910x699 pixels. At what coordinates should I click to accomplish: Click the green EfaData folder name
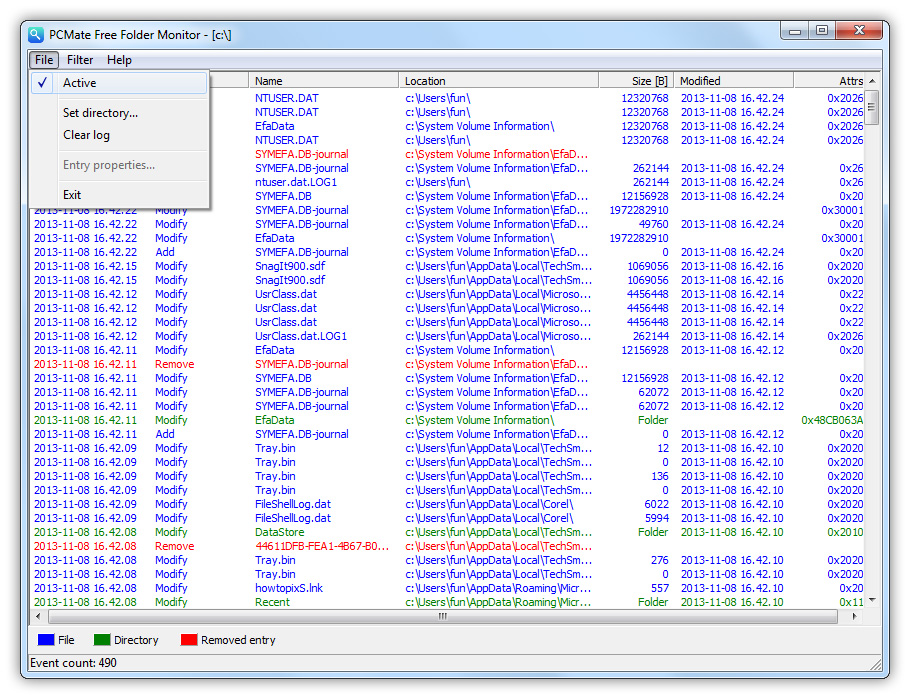275,420
